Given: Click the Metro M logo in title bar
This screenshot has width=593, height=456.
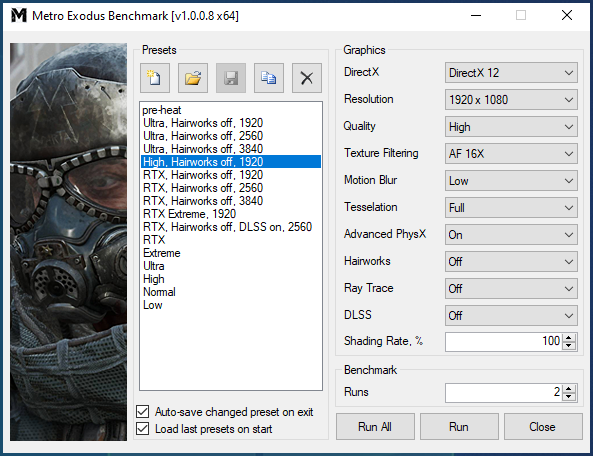Looking at the screenshot, I should click(19, 16).
